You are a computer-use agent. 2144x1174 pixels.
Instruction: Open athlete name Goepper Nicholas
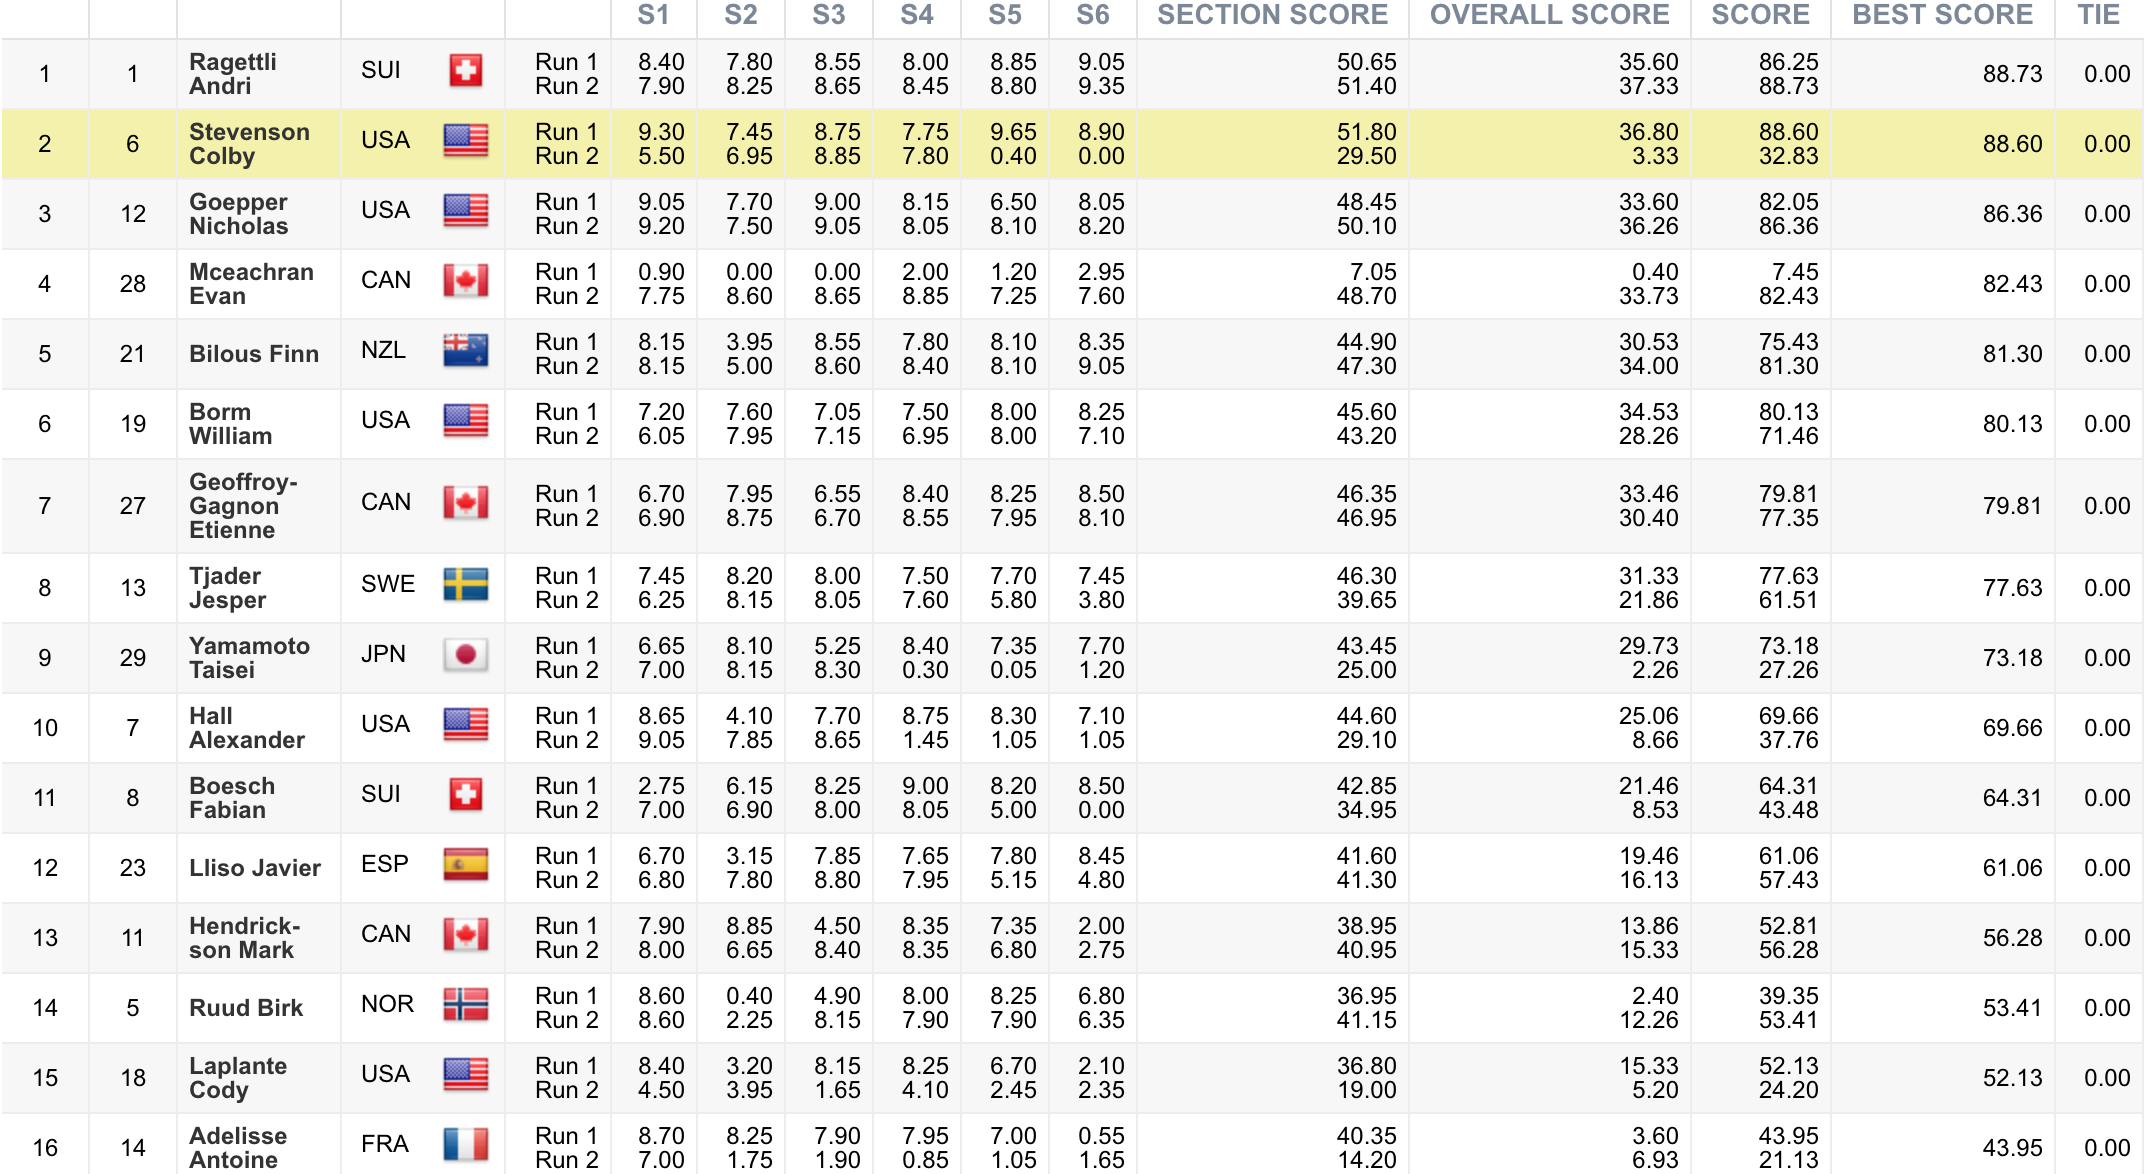[x=239, y=214]
